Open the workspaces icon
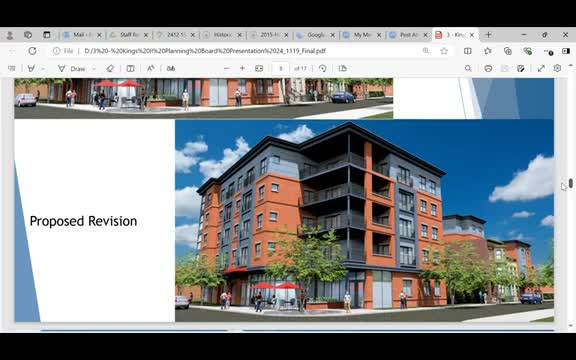The image size is (576, 360). (28, 35)
